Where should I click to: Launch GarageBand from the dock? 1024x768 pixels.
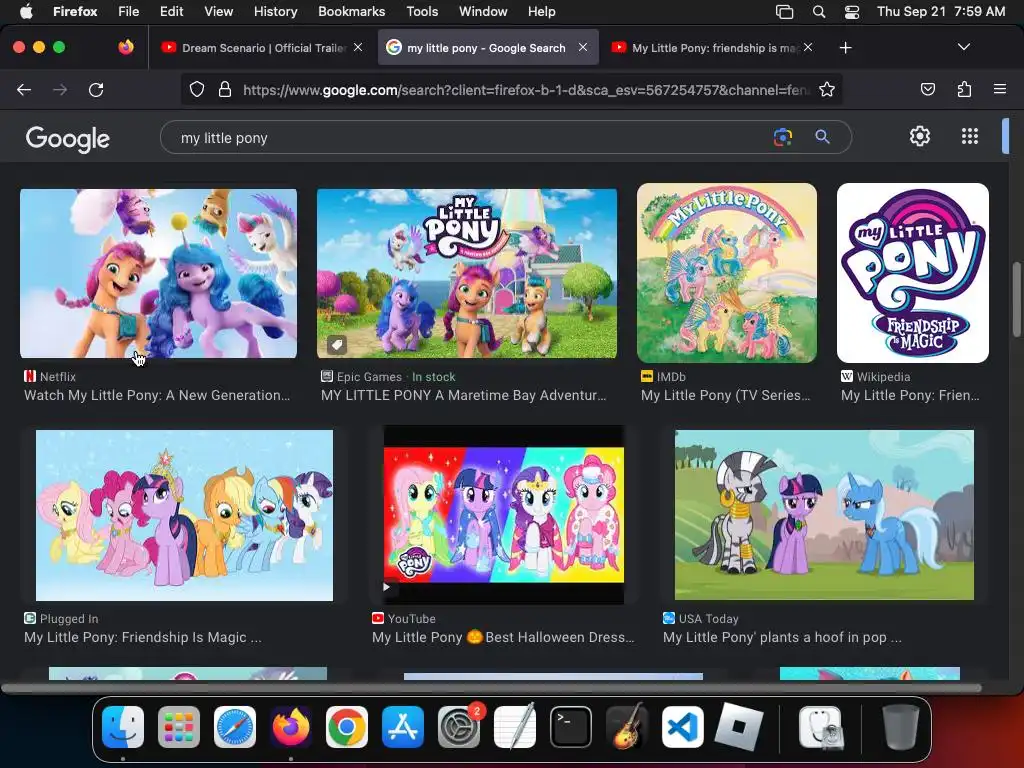627,726
